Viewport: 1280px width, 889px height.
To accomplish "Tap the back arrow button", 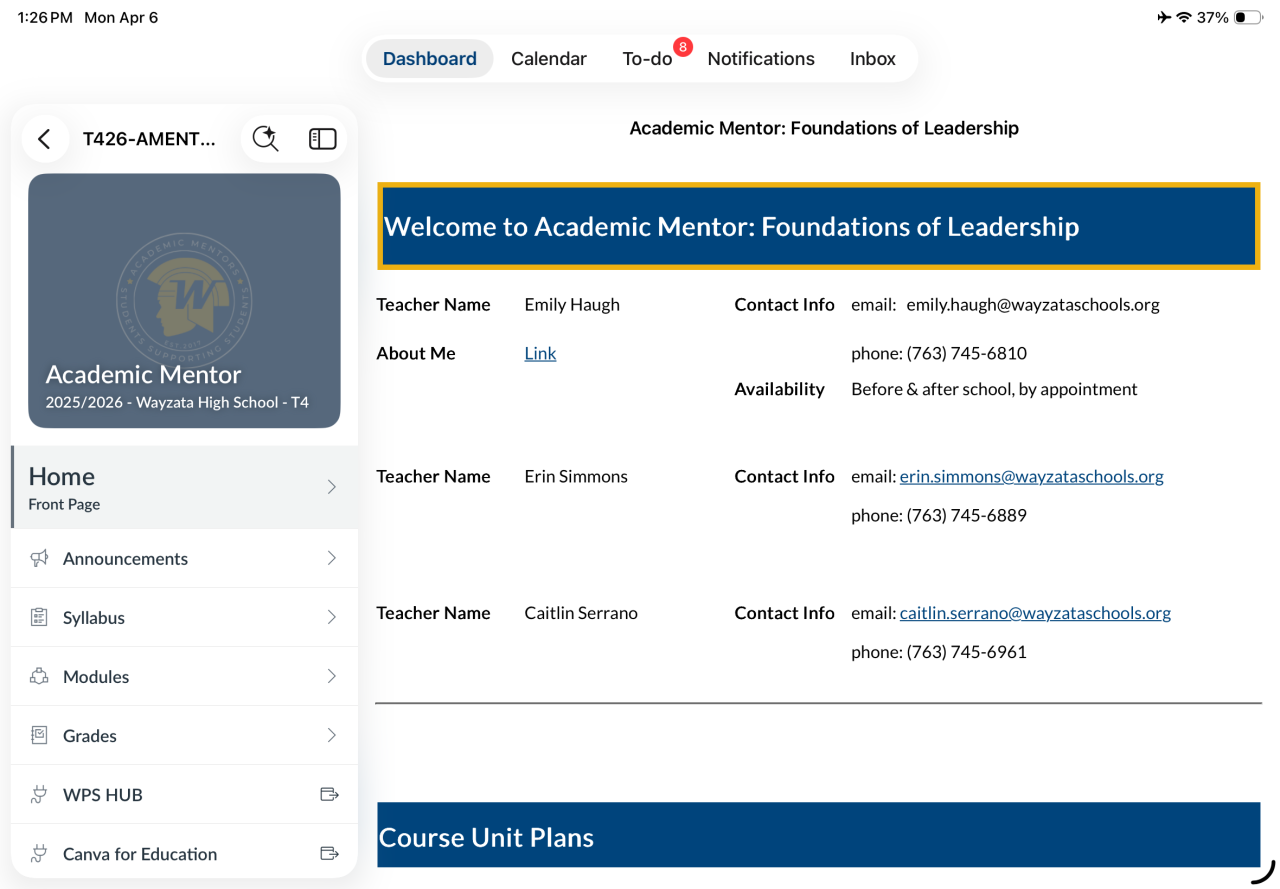I will click(44, 139).
